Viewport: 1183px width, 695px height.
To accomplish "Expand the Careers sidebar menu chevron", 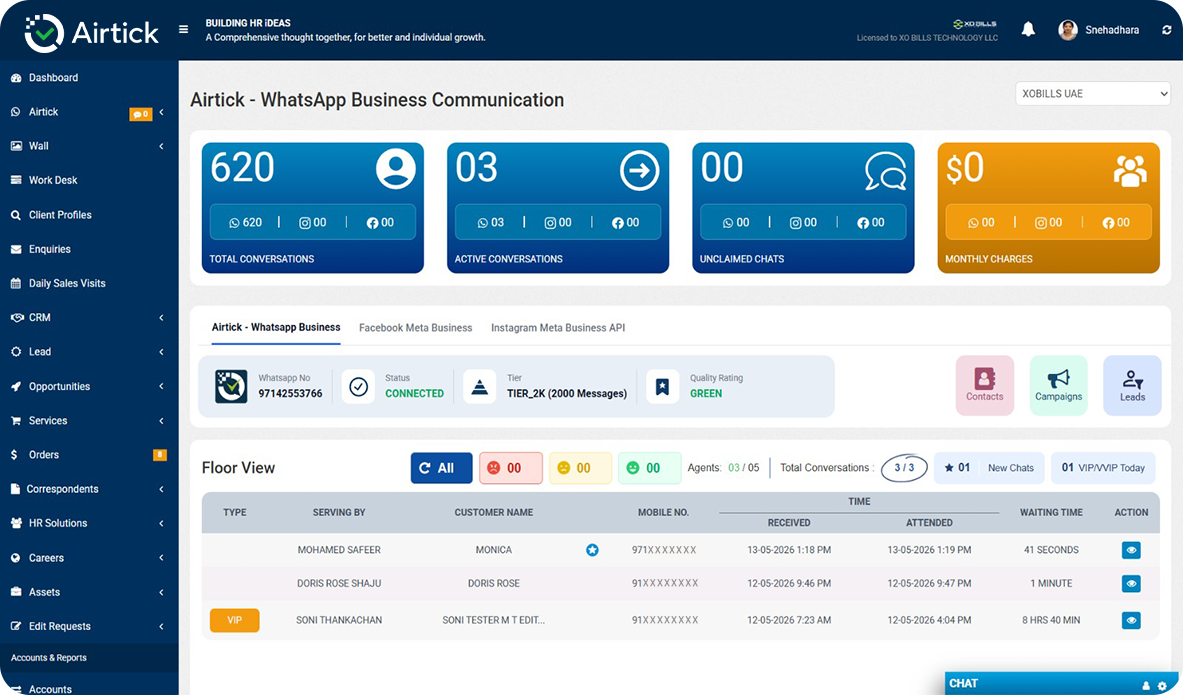I will pos(161,558).
